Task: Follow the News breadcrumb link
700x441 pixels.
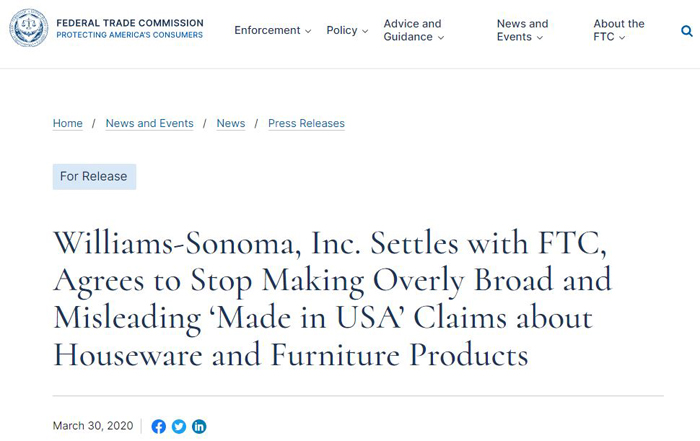Action: (231, 123)
